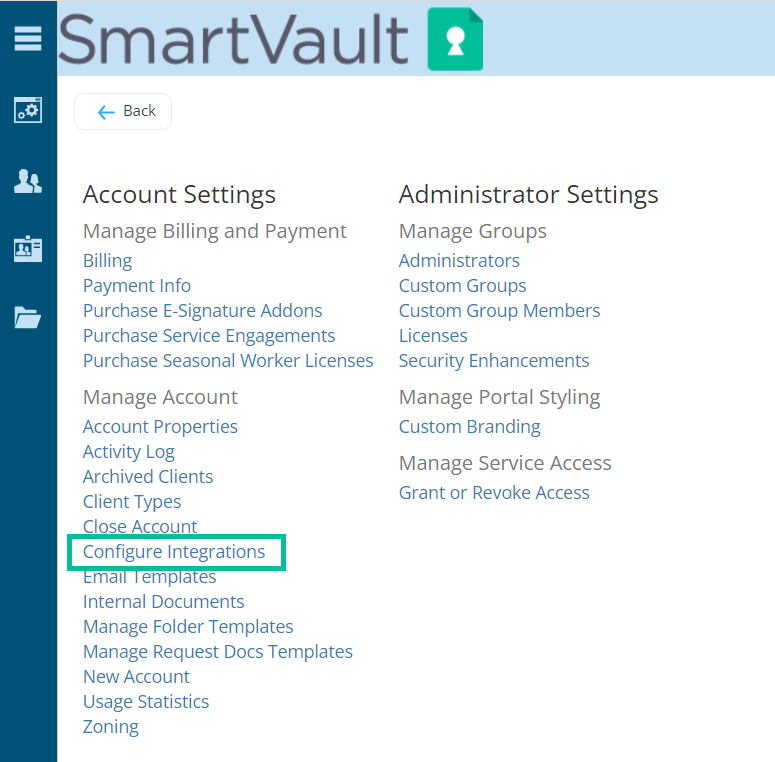775x762 pixels.
Task: Open Purchase Seasonal Worker Licenses
Action: point(228,361)
